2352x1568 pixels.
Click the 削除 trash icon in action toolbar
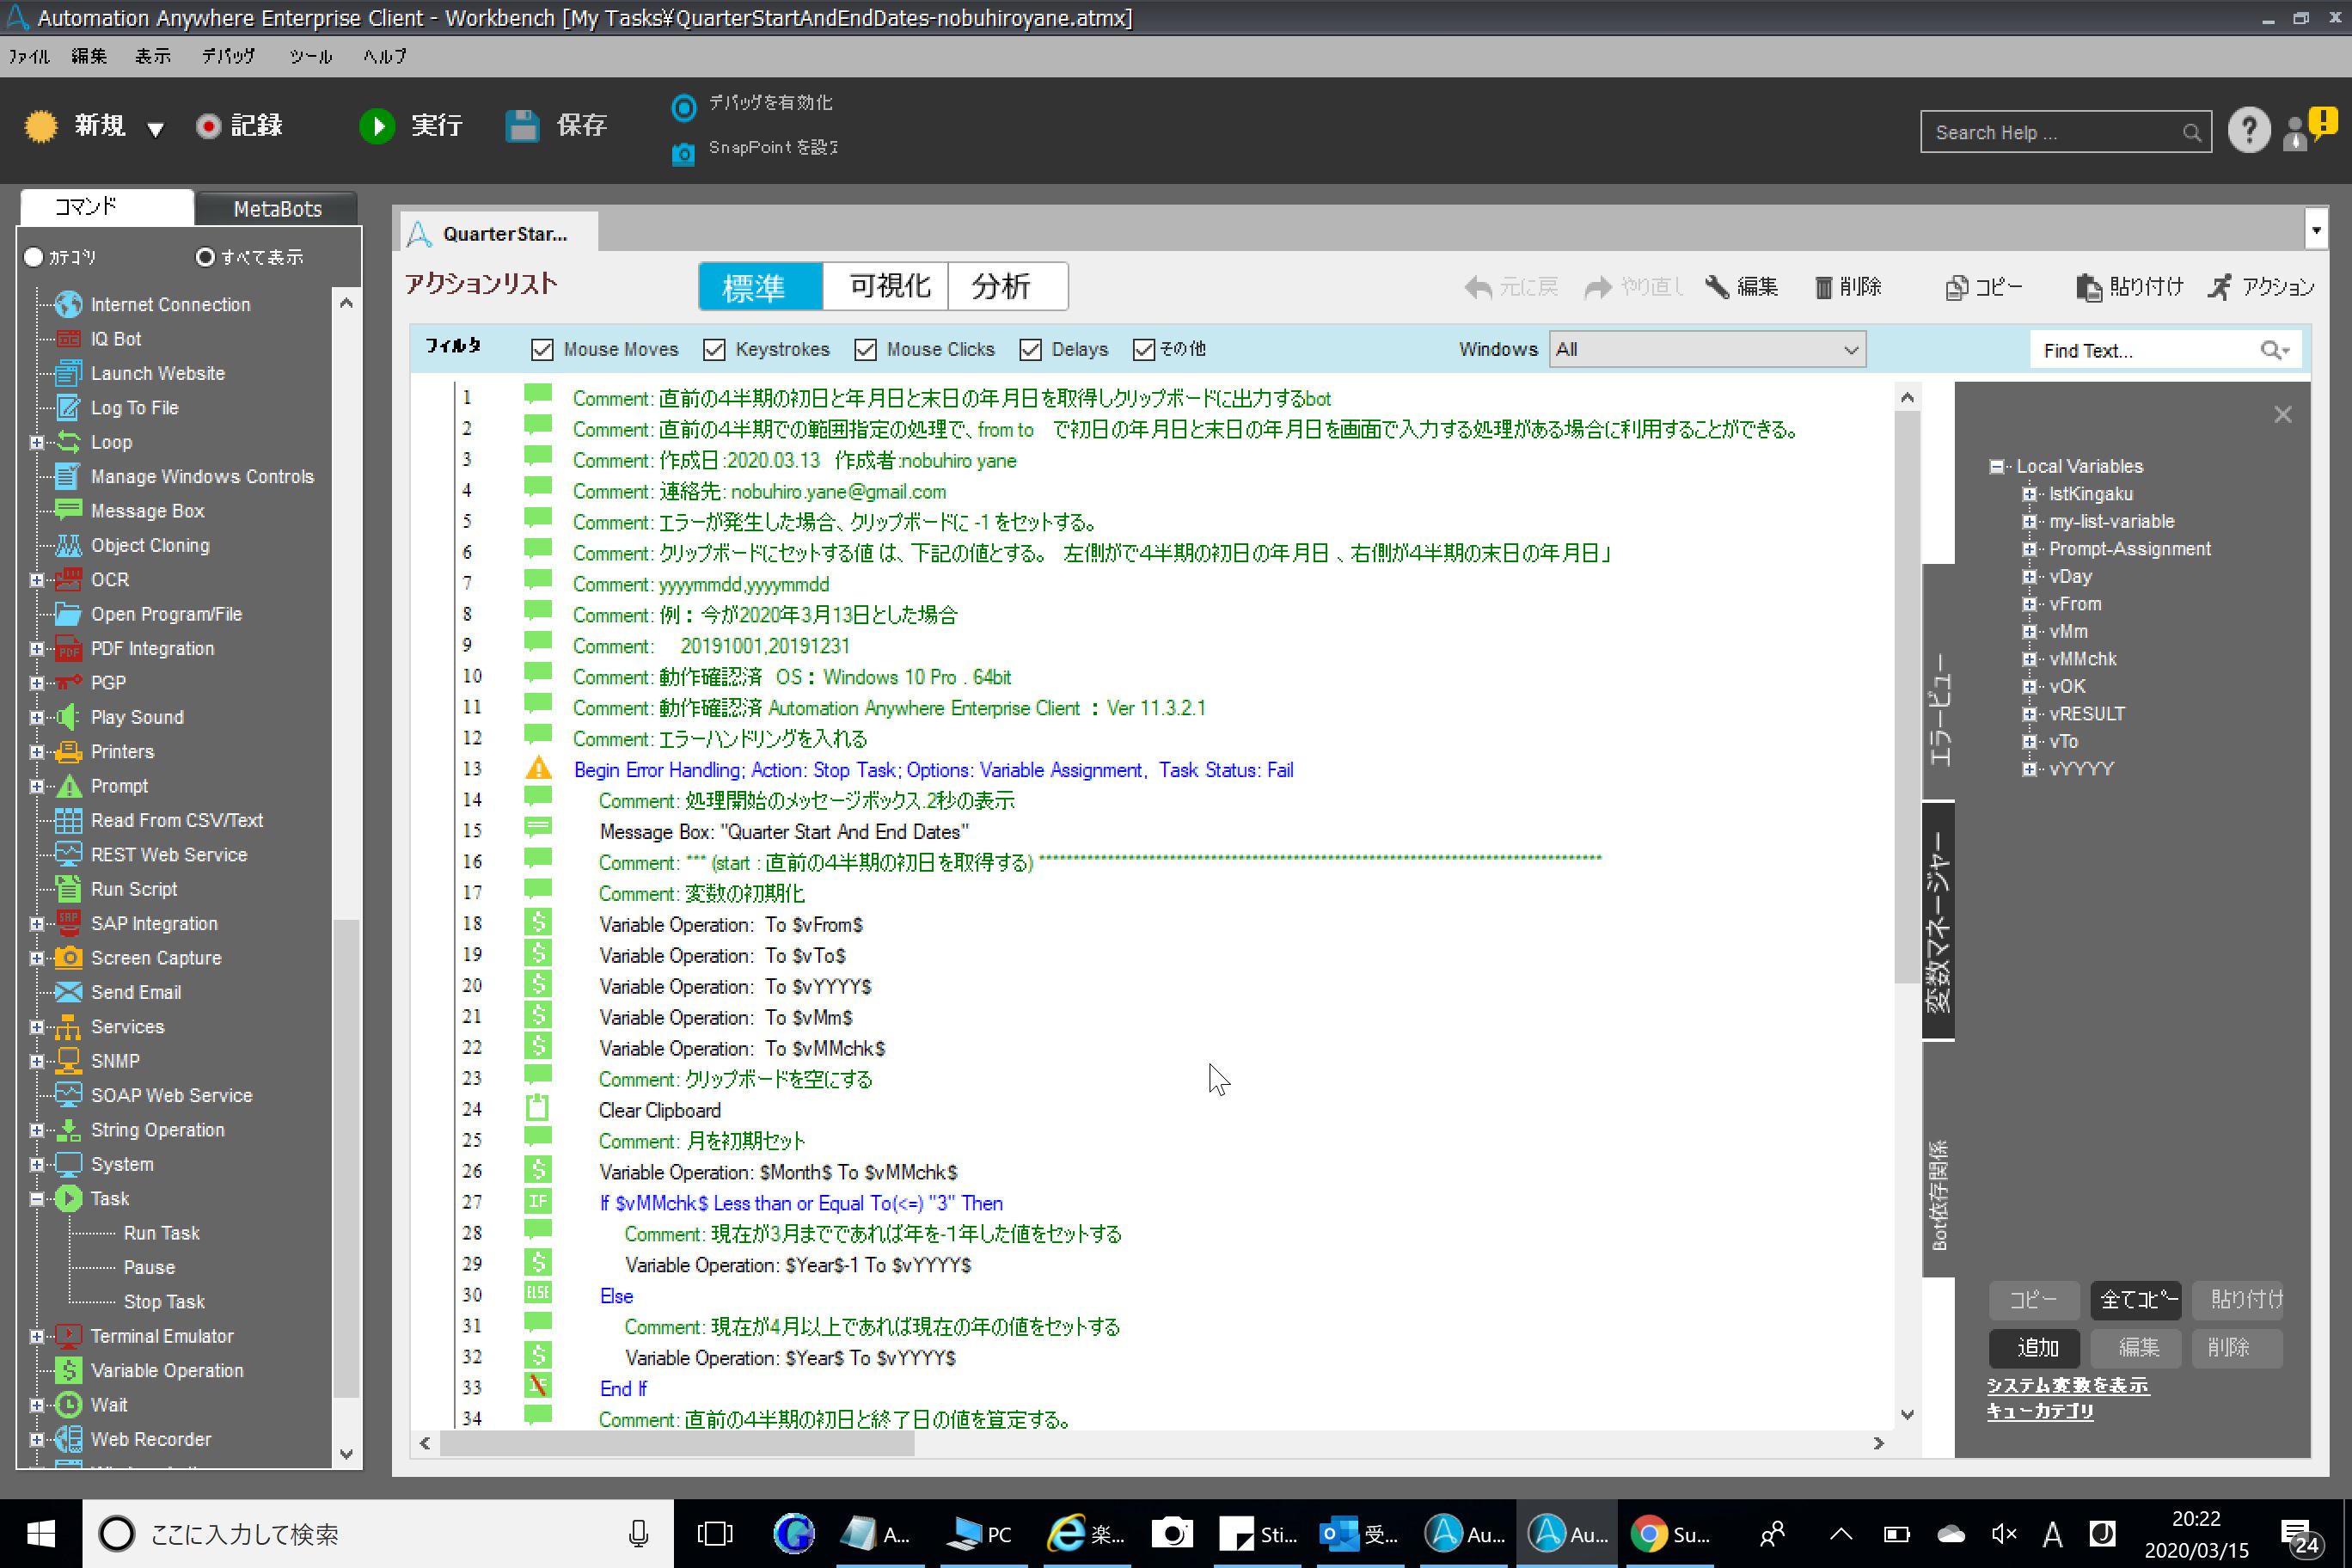pos(1823,288)
